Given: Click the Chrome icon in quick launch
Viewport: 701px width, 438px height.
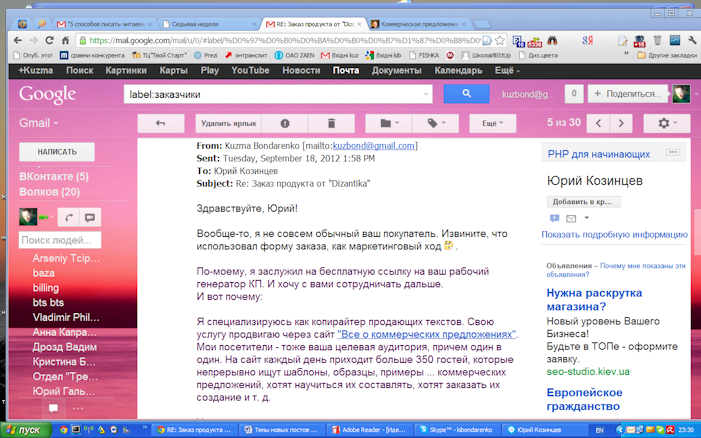Looking at the screenshot, I should pos(63,430).
